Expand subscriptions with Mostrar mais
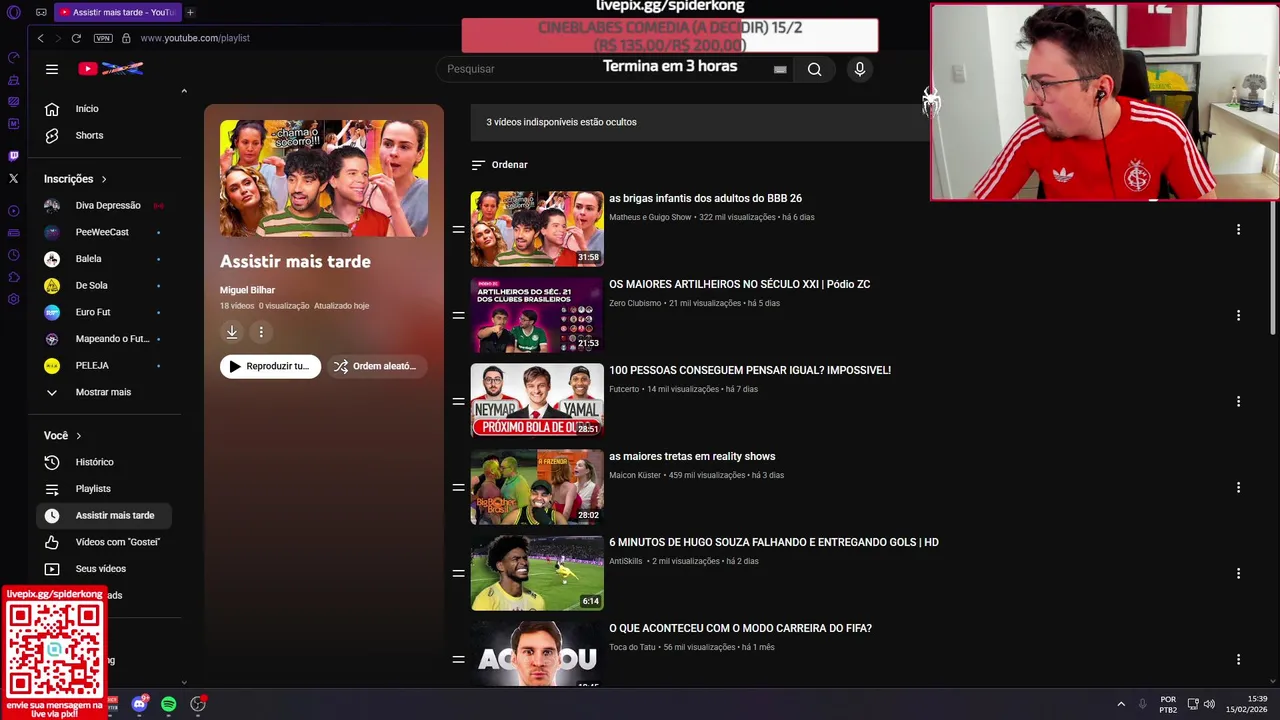1280x720 pixels. click(103, 392)
